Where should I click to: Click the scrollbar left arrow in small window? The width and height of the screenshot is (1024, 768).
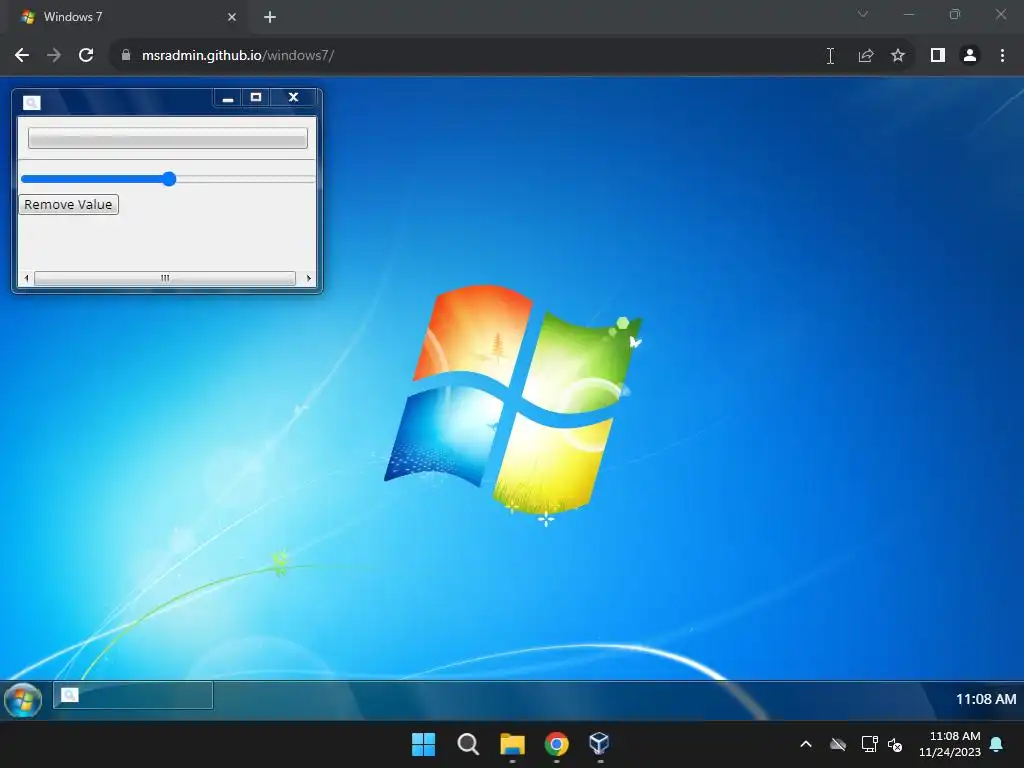pyautogui.click(x=26, y=278)
